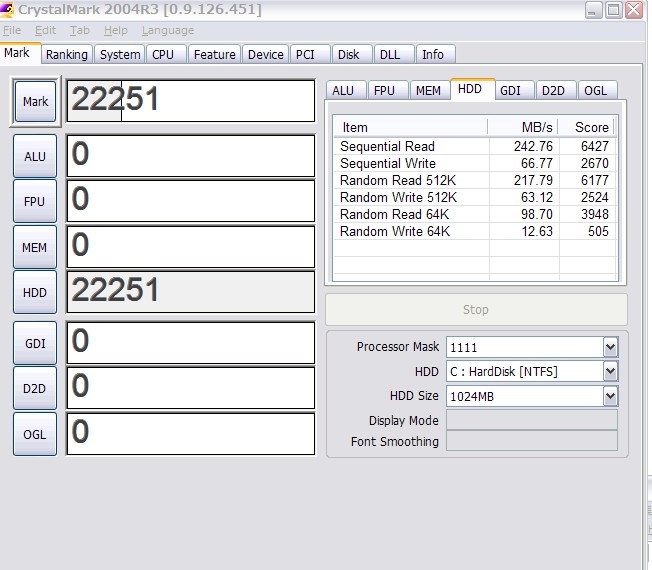
Task: Start the FPU benchmark test
Action: pyautogui.click(x=35, y=201)
